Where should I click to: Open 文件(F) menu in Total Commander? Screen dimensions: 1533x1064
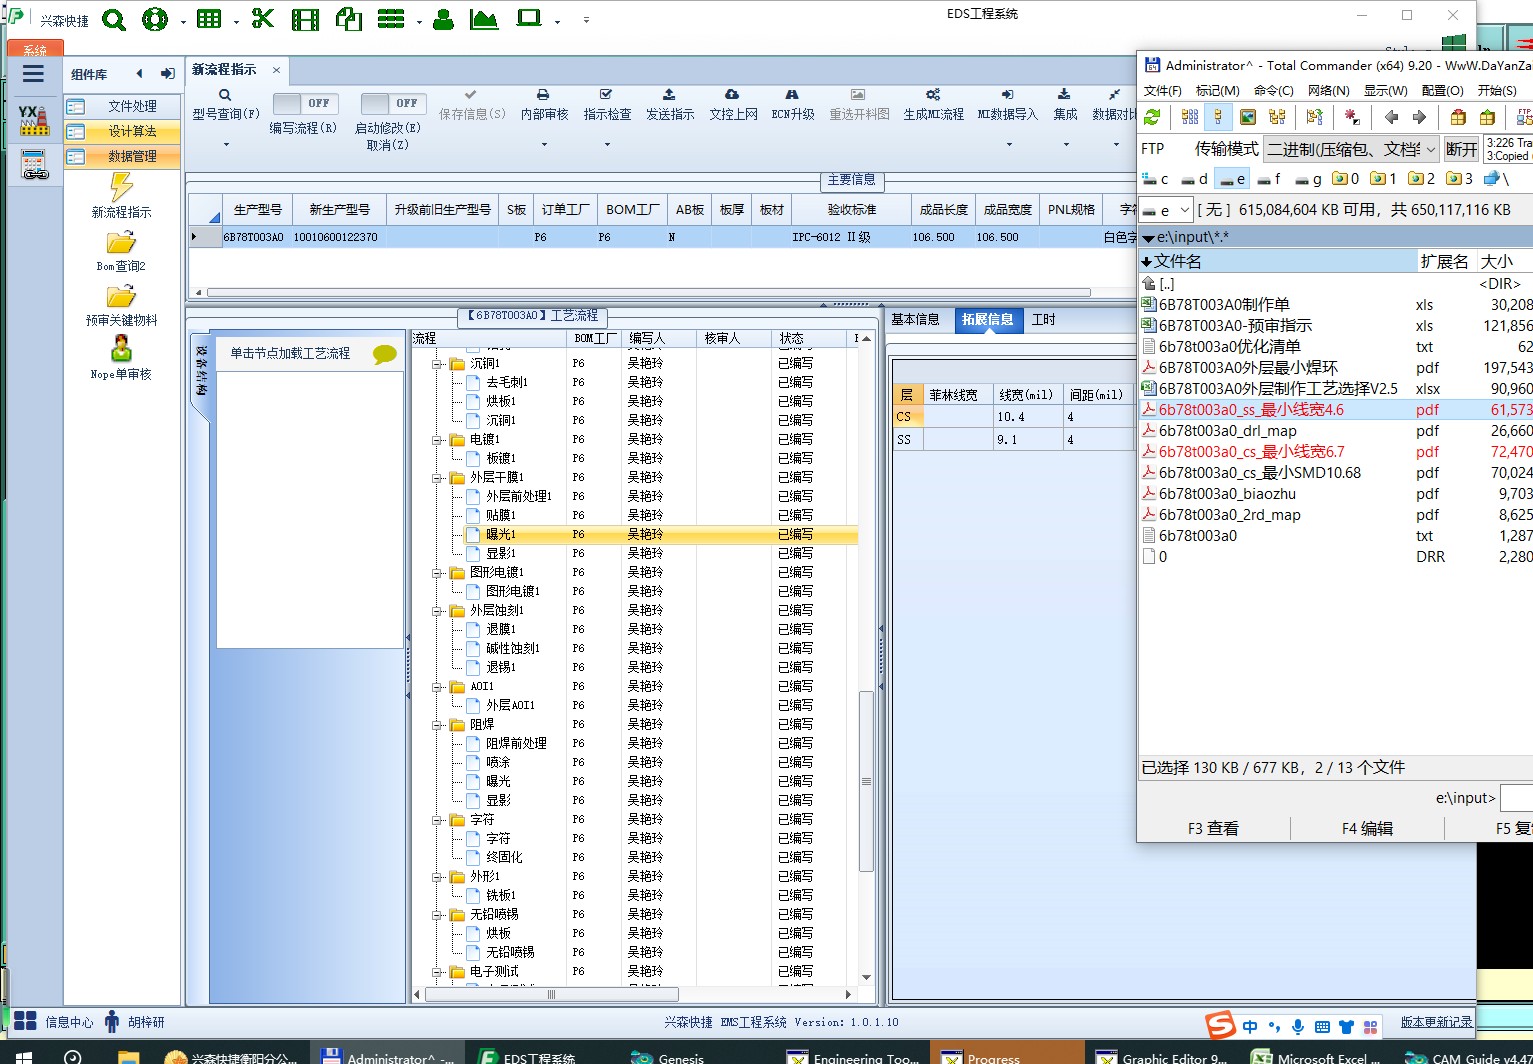pyautogui.click(x=1163, y=90)
